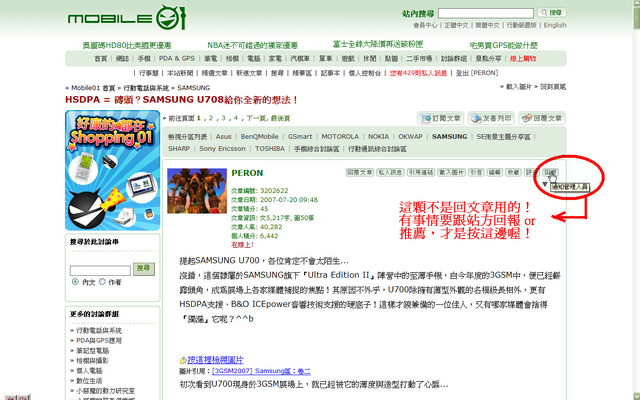
Task: Select the 作者 radio button
Action: click(x=102, y=282)
